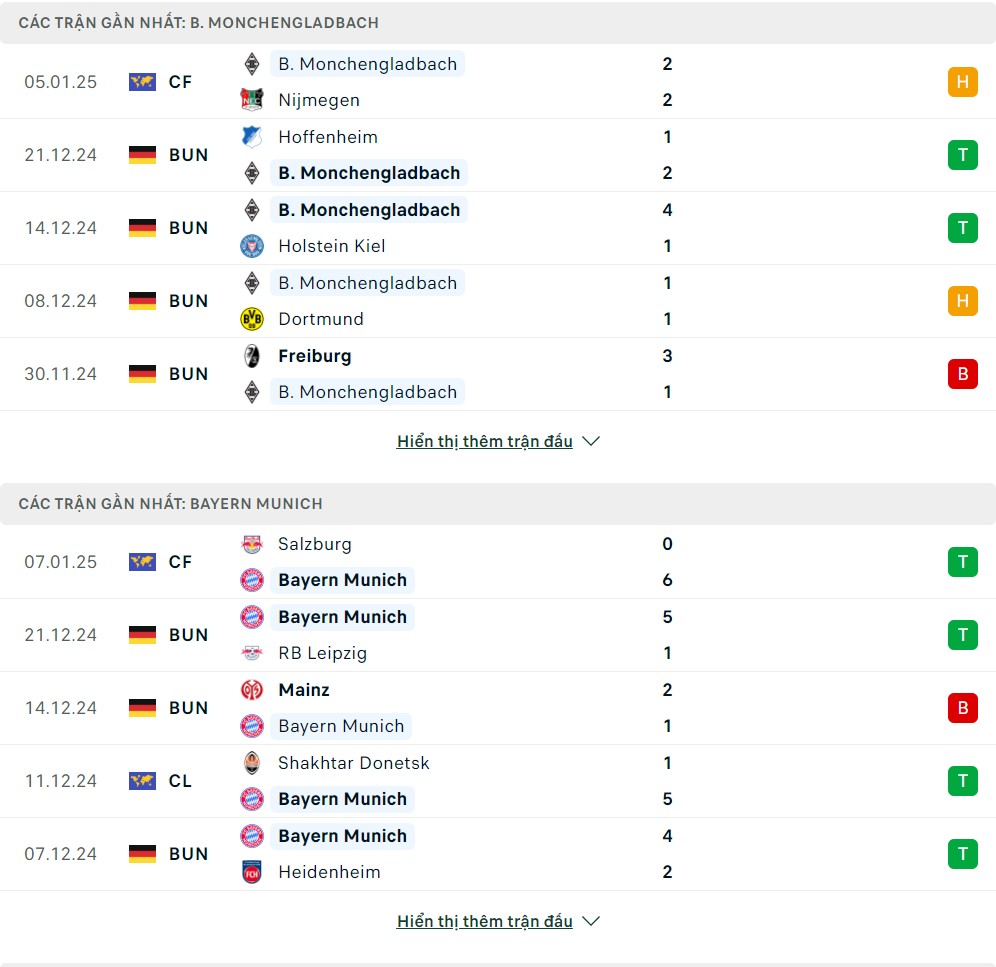This screenshot has height=967, width=996.
Task: Click the Holstein Kiel crest icon
Action: coord(252,246)
